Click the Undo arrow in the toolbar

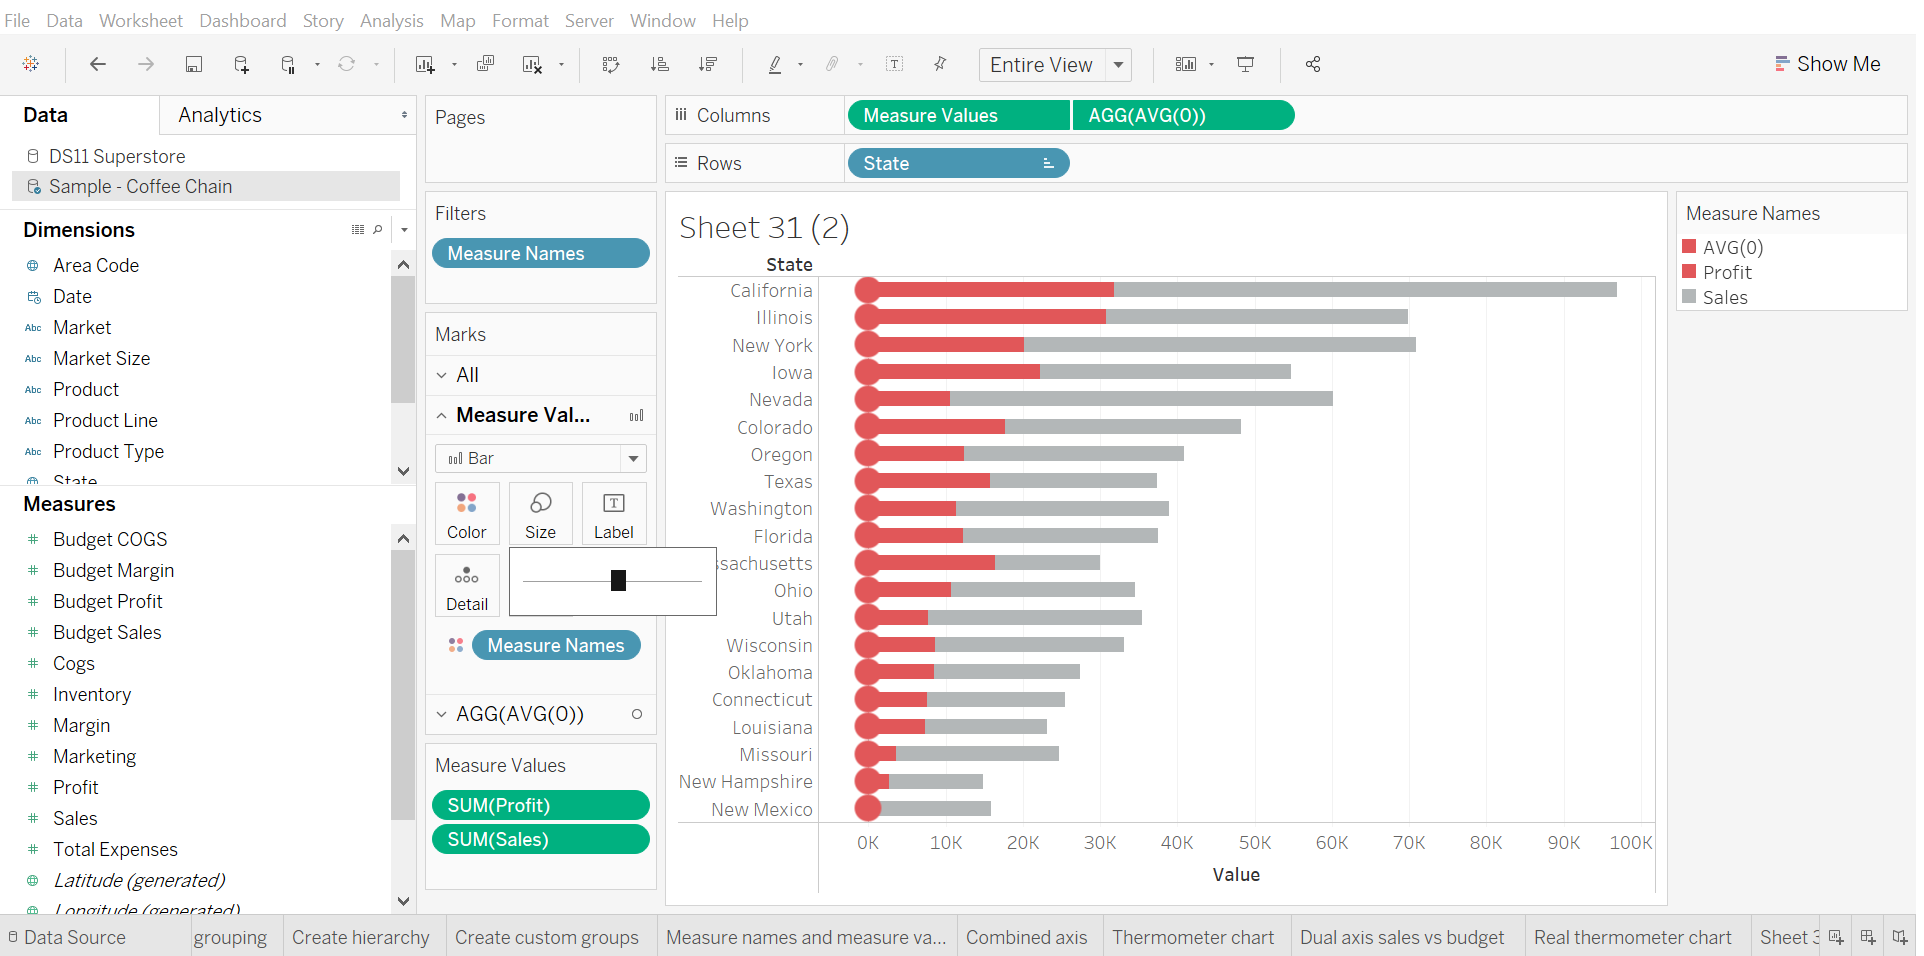(97, 64)
